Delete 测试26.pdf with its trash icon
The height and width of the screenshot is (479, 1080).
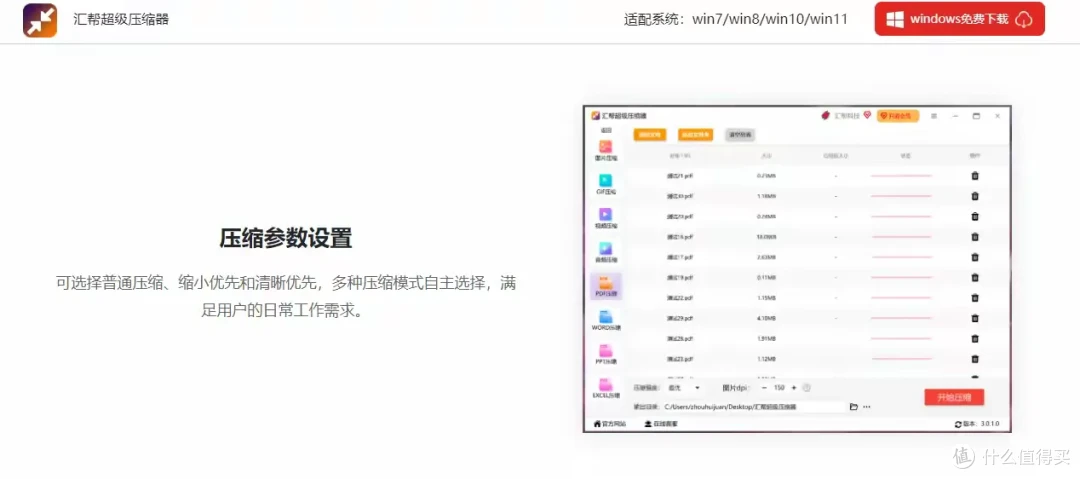975,338
